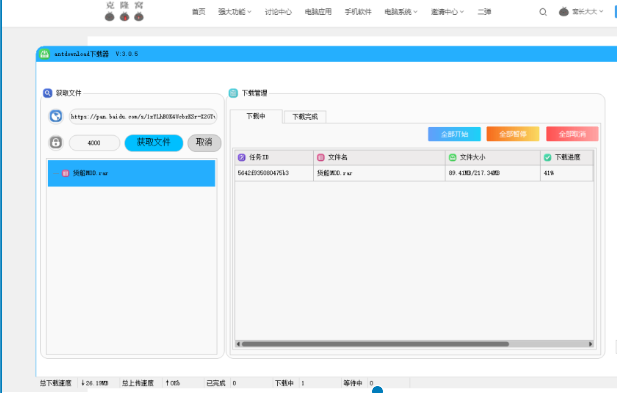This screenshot has height=393, width=617.
Task: Select the rar file row in left file list
Action: [131, 173]
